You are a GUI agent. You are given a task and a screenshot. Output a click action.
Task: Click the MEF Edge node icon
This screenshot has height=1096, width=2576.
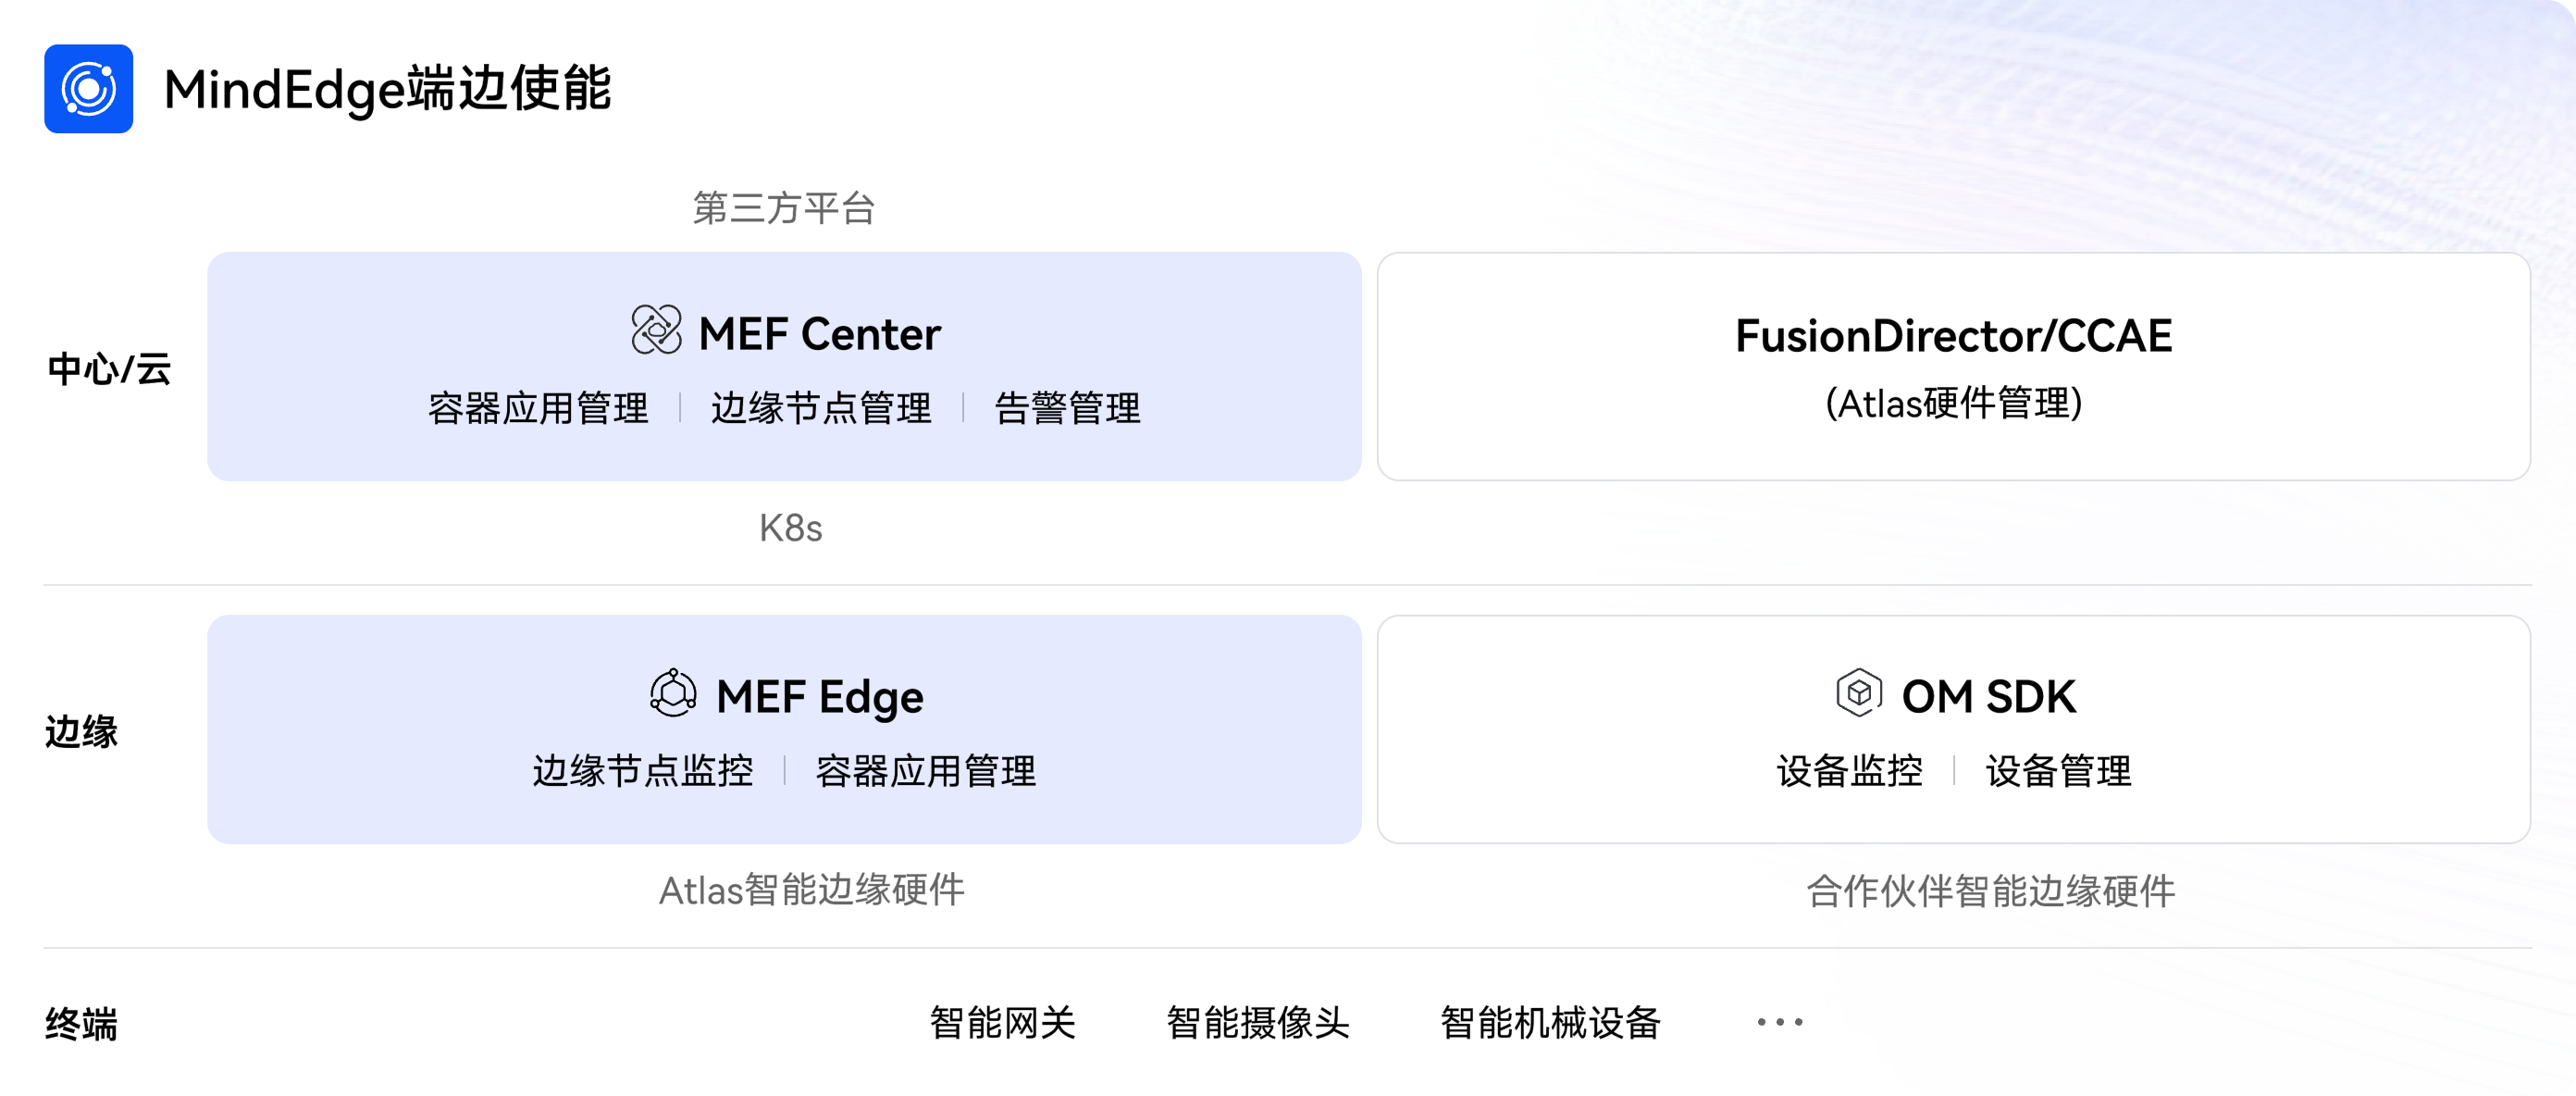click(x=673, y=693)
